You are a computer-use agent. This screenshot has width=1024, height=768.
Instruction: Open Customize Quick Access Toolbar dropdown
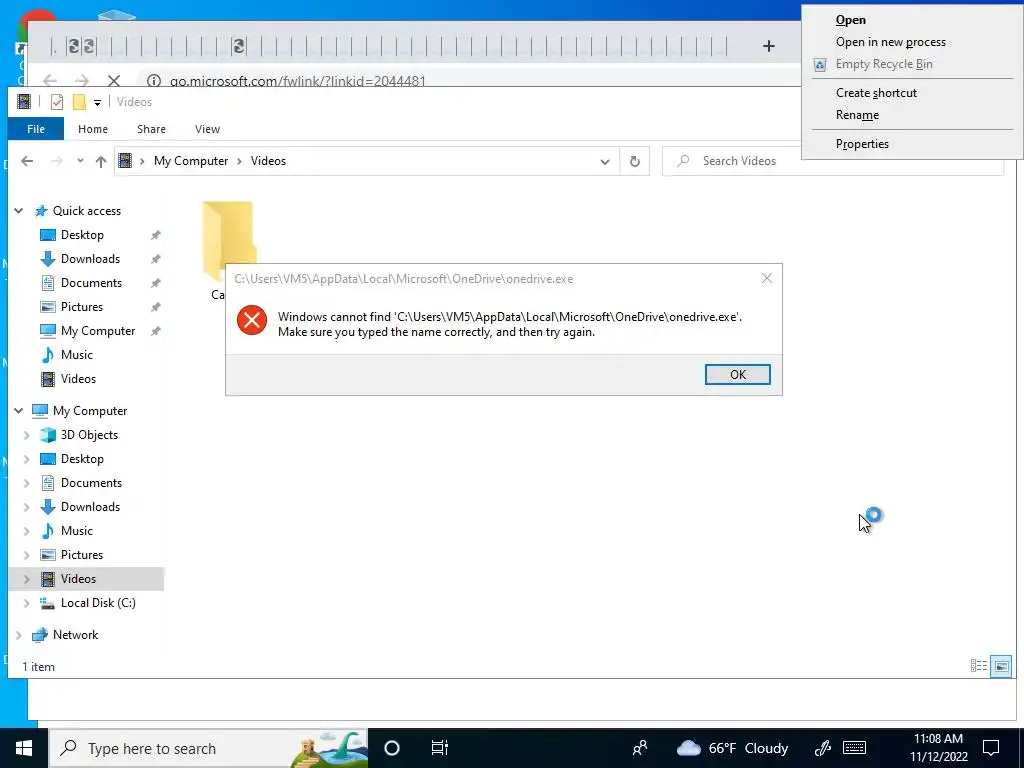click(97, 103)
